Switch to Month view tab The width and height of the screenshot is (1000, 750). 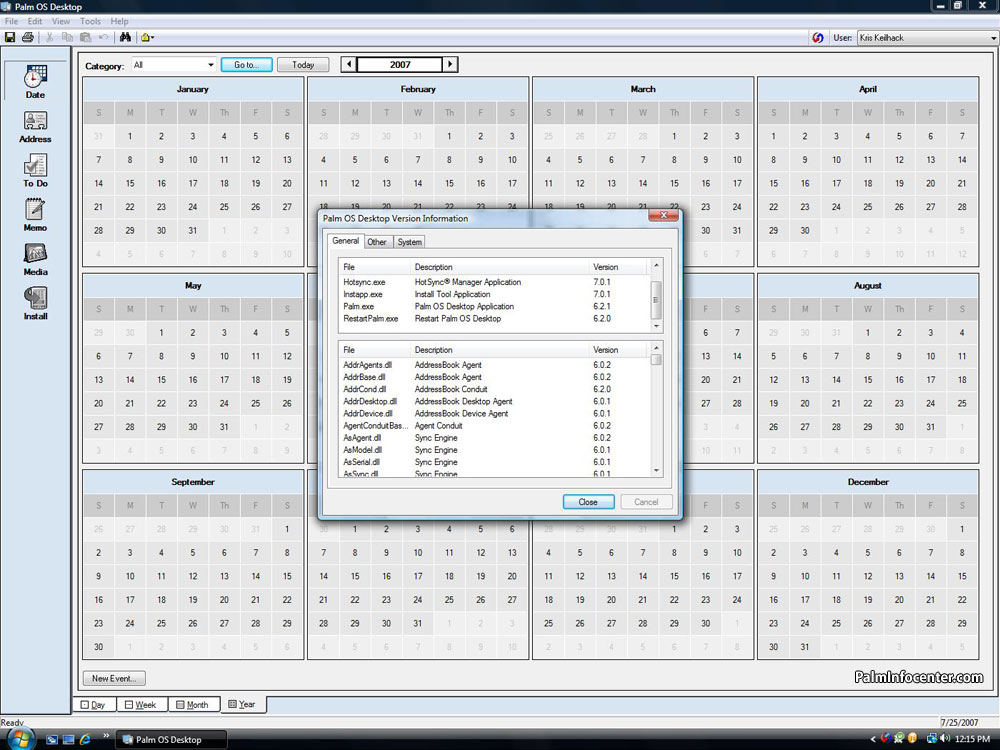coord(193,705)
